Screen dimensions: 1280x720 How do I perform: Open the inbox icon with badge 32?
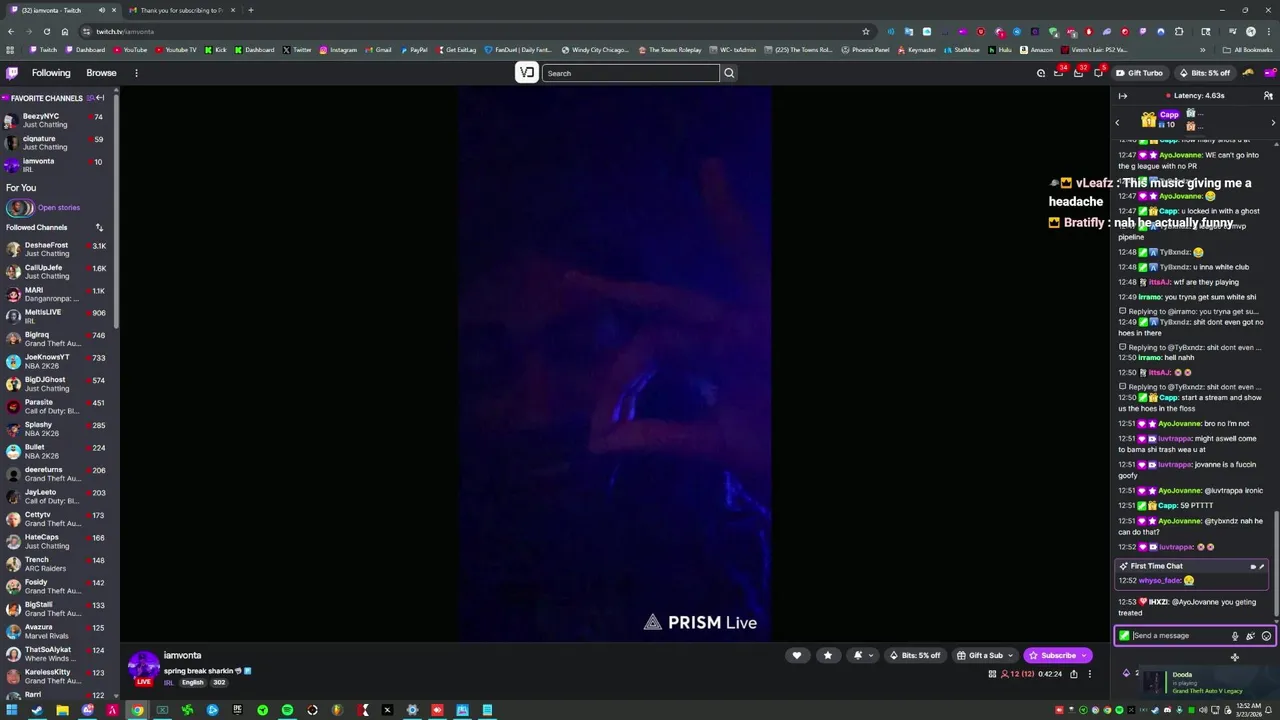(x=1079, y=73)
